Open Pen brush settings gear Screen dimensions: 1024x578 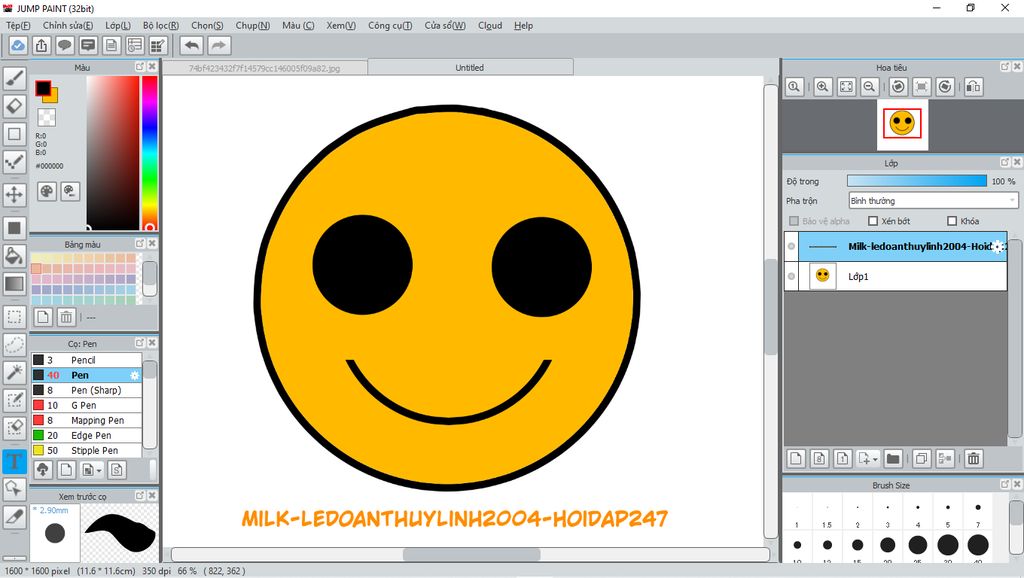[135, 375]
